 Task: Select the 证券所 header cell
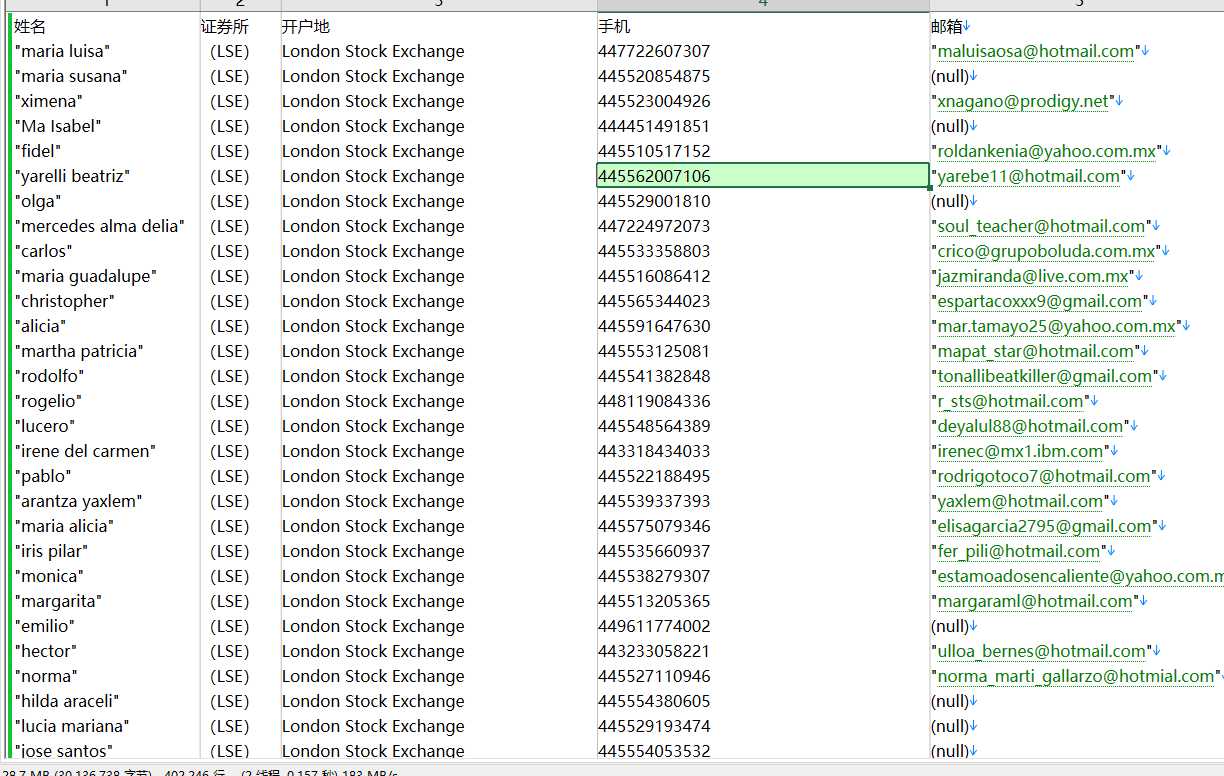click(x=225, y=27)
